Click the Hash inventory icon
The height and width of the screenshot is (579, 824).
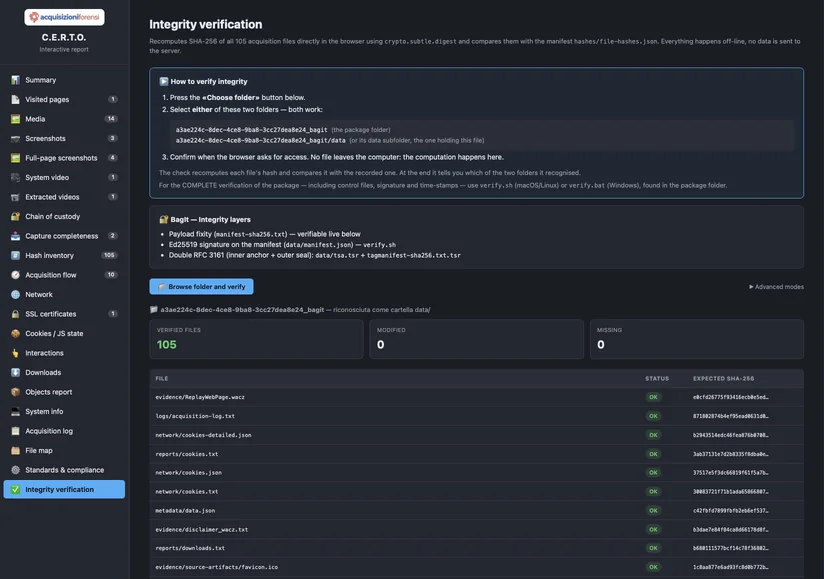pyautogui.click(x=15, y=255)
